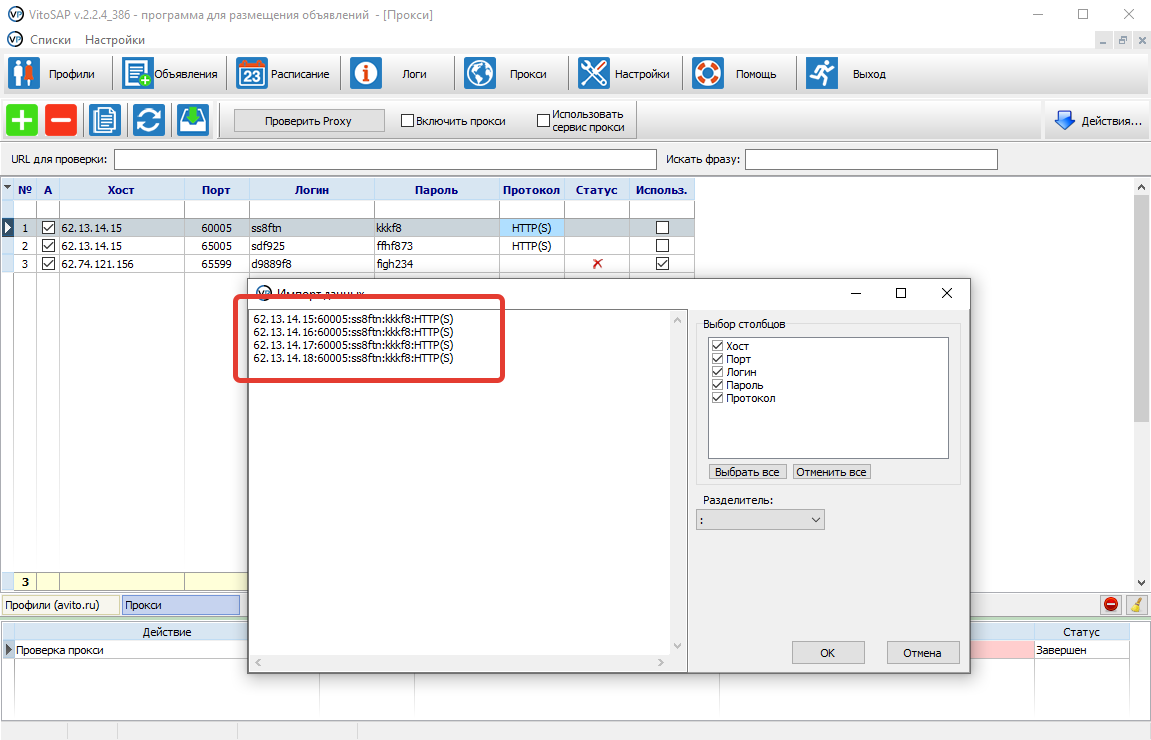Open the table grid menu triangle
The height and width of the screenshot is (740, 1151).
(x=8, y=188)
